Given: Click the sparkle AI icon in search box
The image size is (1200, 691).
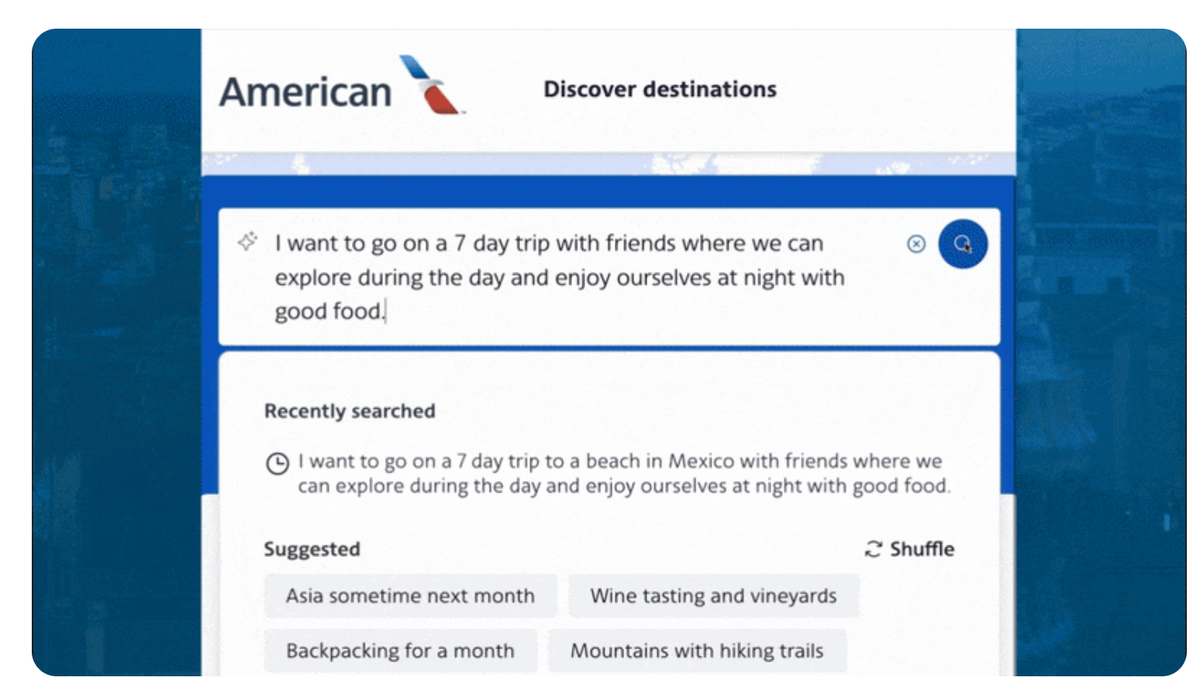Looking at the screenshot, I should 248,242.
